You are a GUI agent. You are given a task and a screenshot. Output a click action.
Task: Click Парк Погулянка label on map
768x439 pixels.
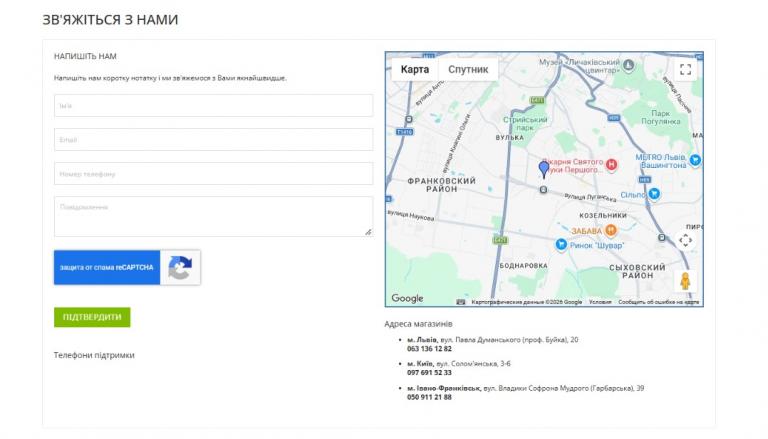click(x=661, y=117)
